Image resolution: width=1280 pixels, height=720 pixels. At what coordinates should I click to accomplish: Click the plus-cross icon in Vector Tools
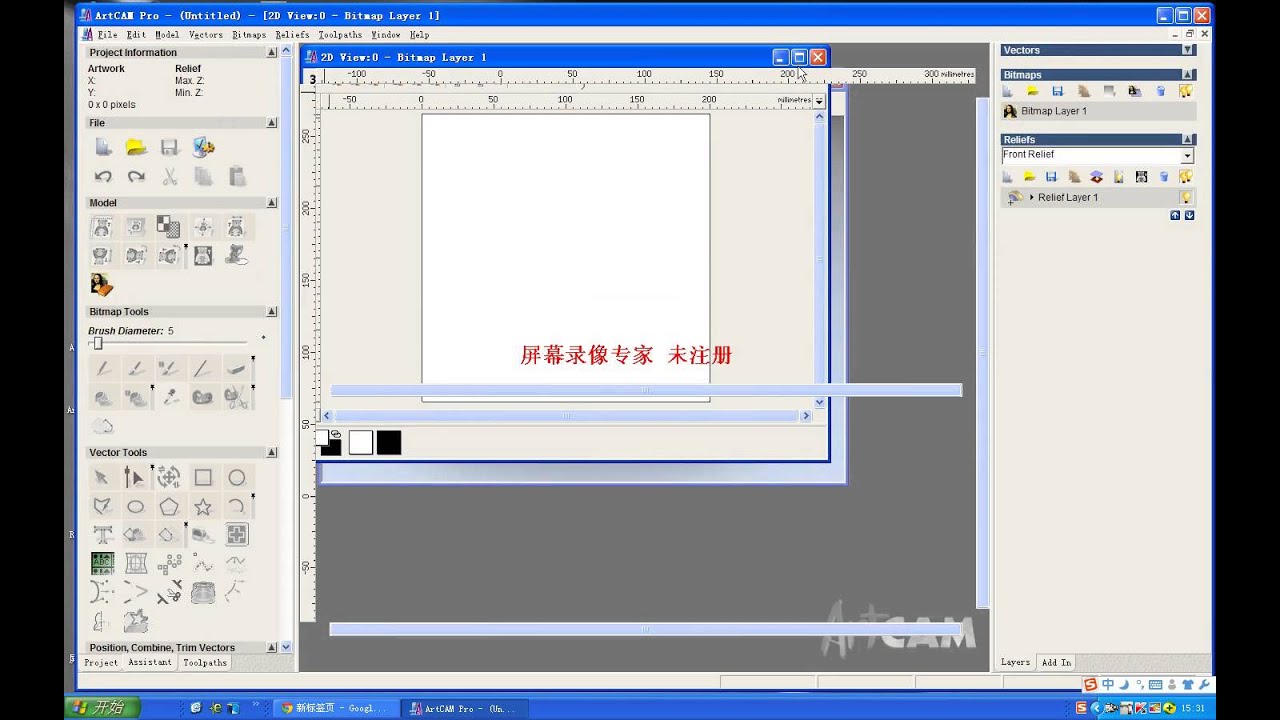[x=236, y=534]
